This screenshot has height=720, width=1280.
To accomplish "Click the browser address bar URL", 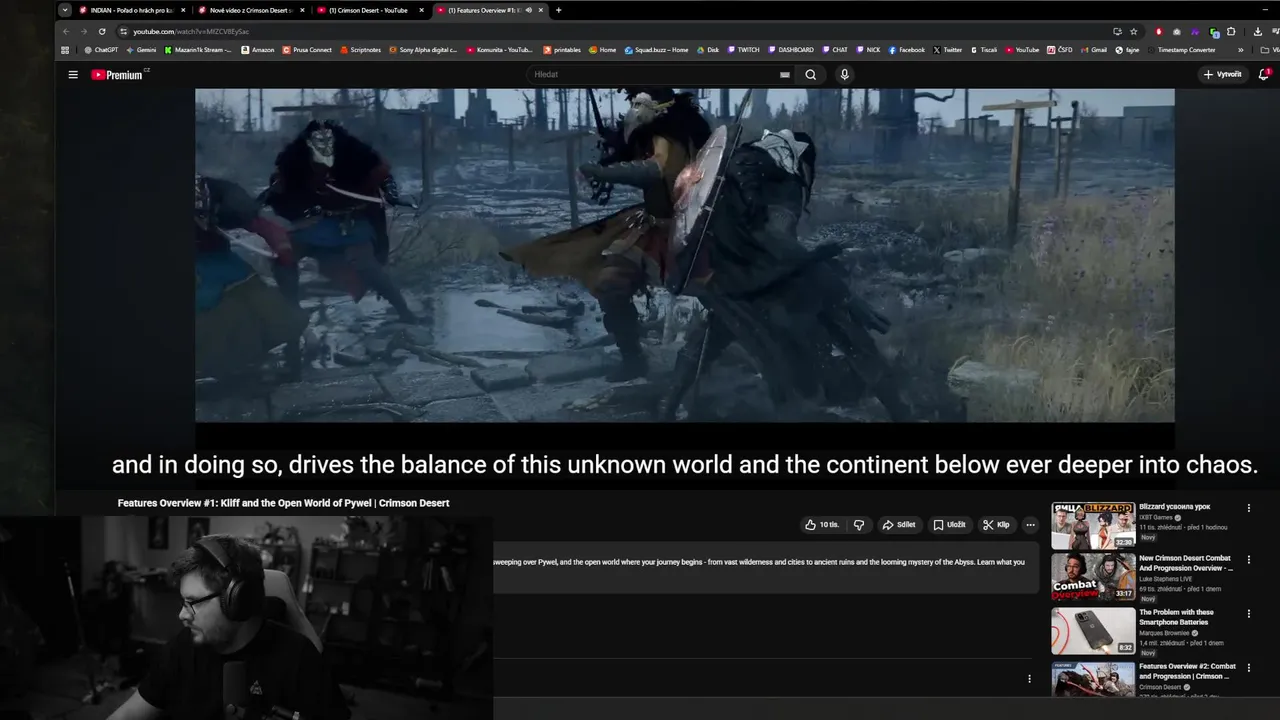I will click(191, 31).
